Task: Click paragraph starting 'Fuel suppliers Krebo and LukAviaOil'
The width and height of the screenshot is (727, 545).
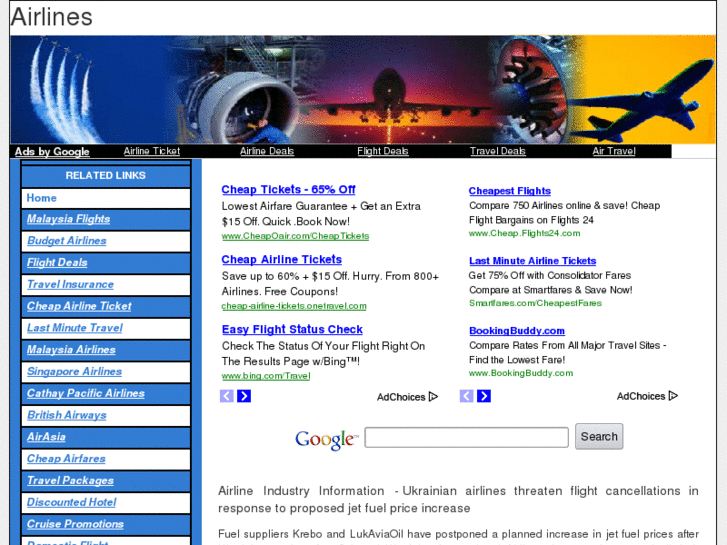Action: click(458, 536)
